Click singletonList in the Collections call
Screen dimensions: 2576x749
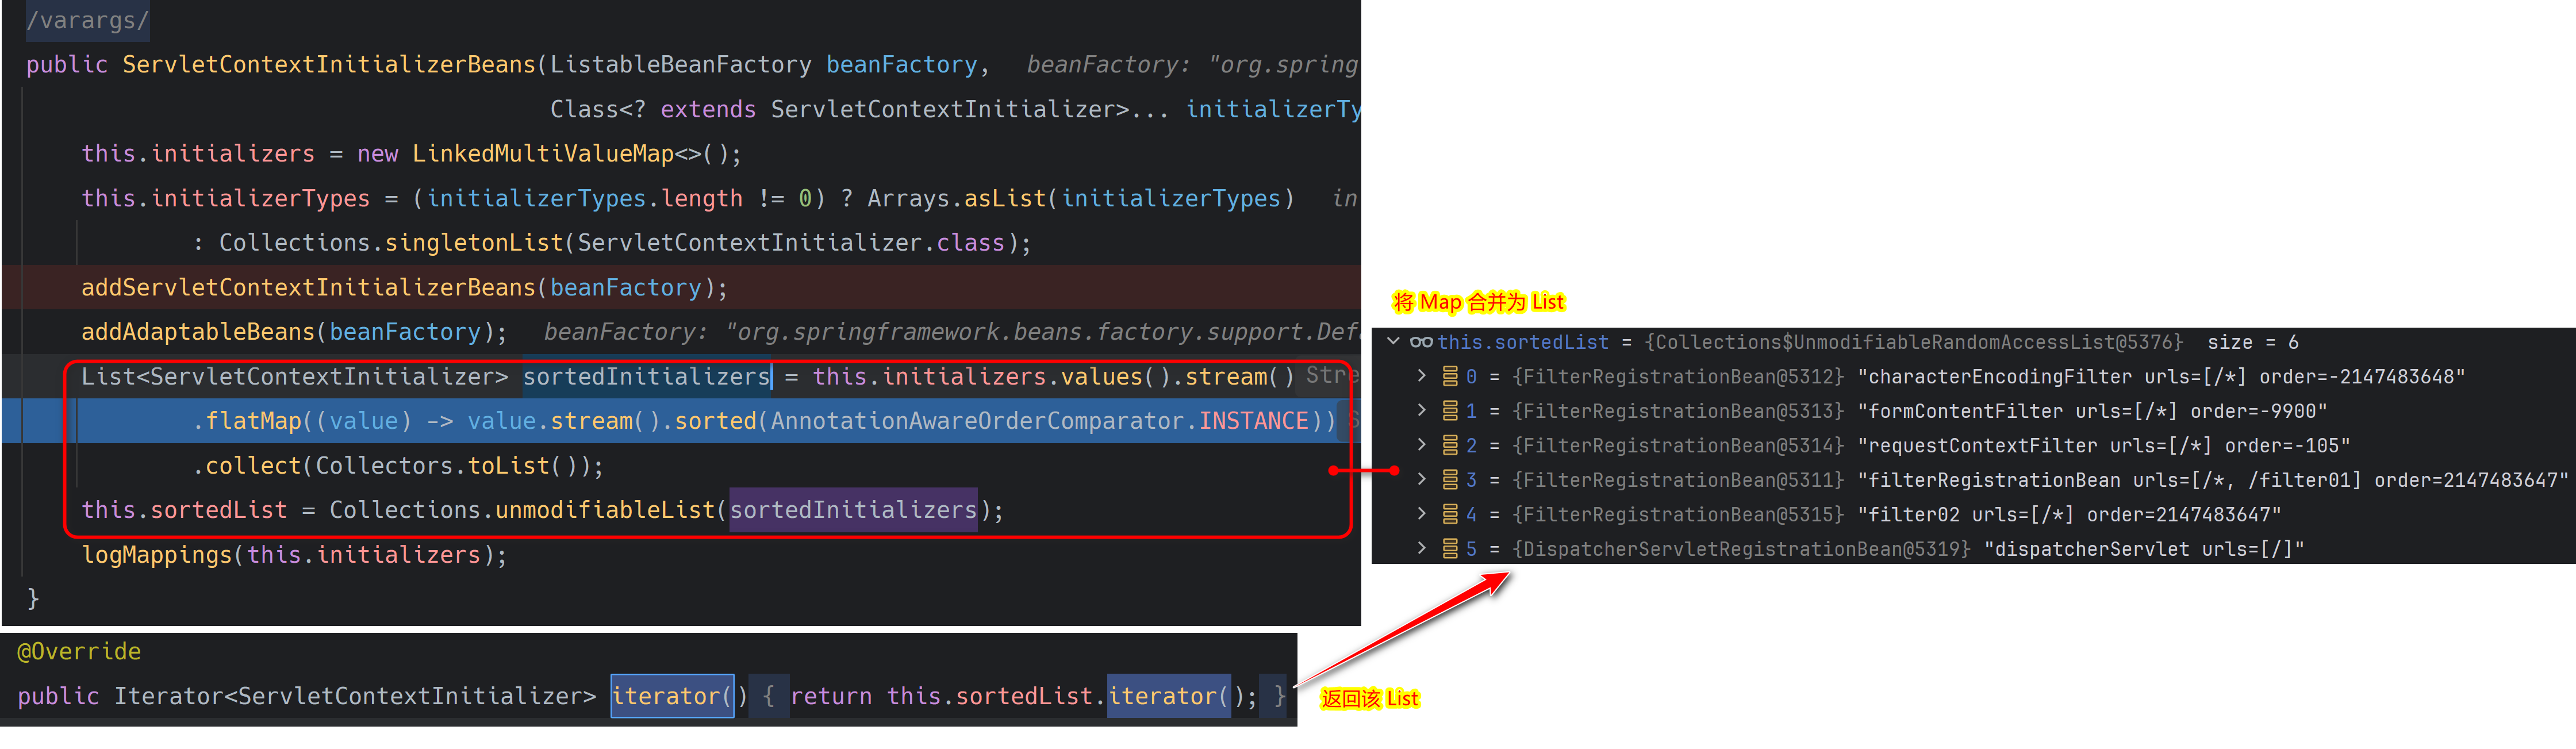click(x=474, y=243)
